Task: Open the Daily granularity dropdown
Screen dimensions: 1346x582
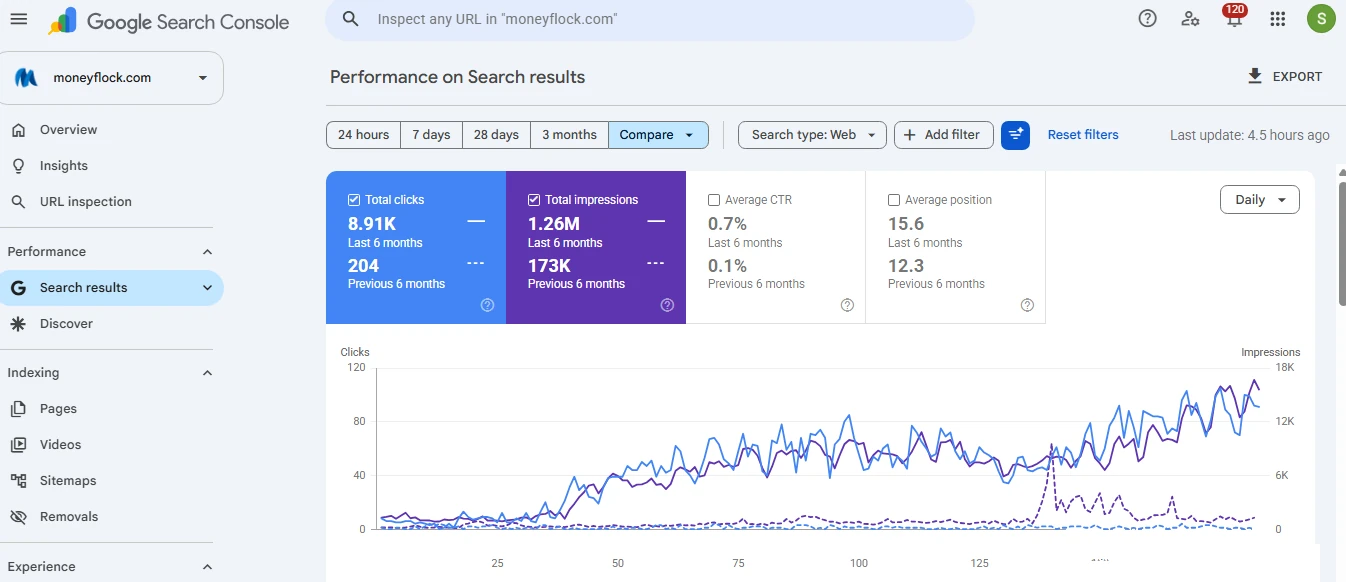Action: [1260, 200]
